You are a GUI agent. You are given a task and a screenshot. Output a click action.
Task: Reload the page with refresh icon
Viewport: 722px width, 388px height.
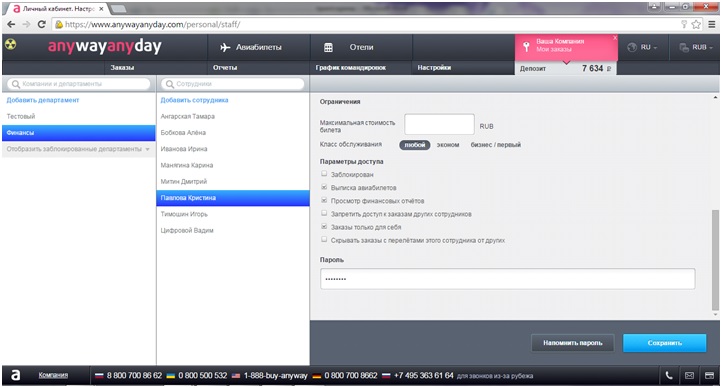tap(41, 24)
